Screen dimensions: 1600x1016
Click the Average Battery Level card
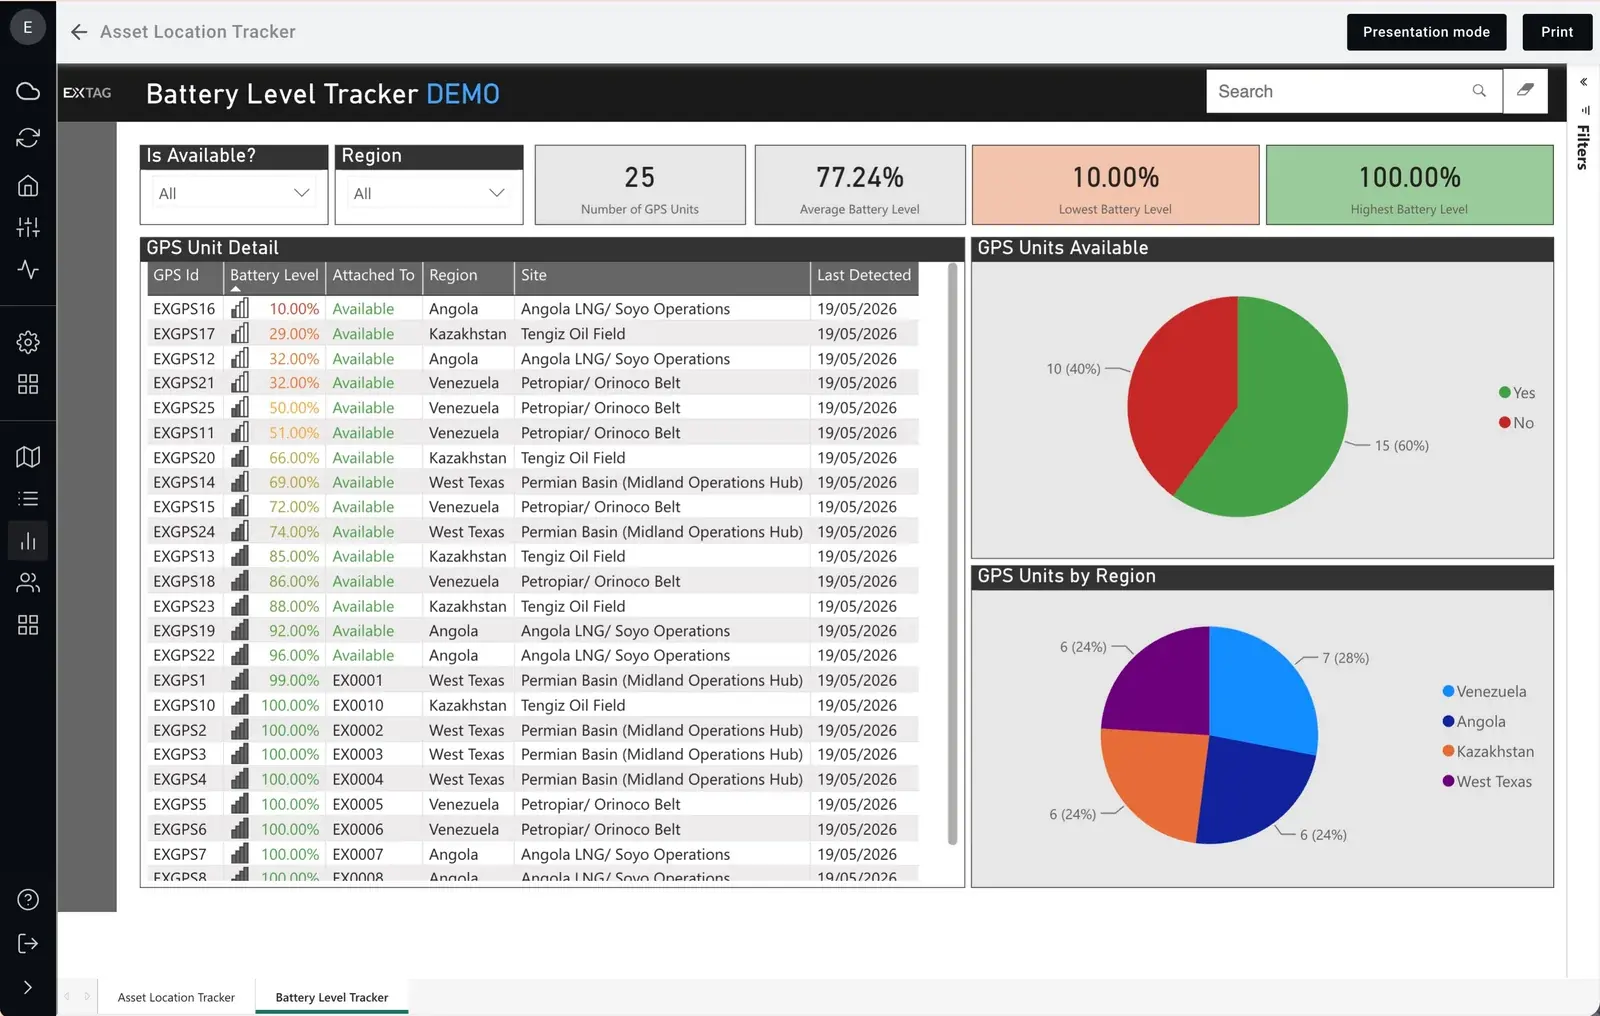point(860,185)
